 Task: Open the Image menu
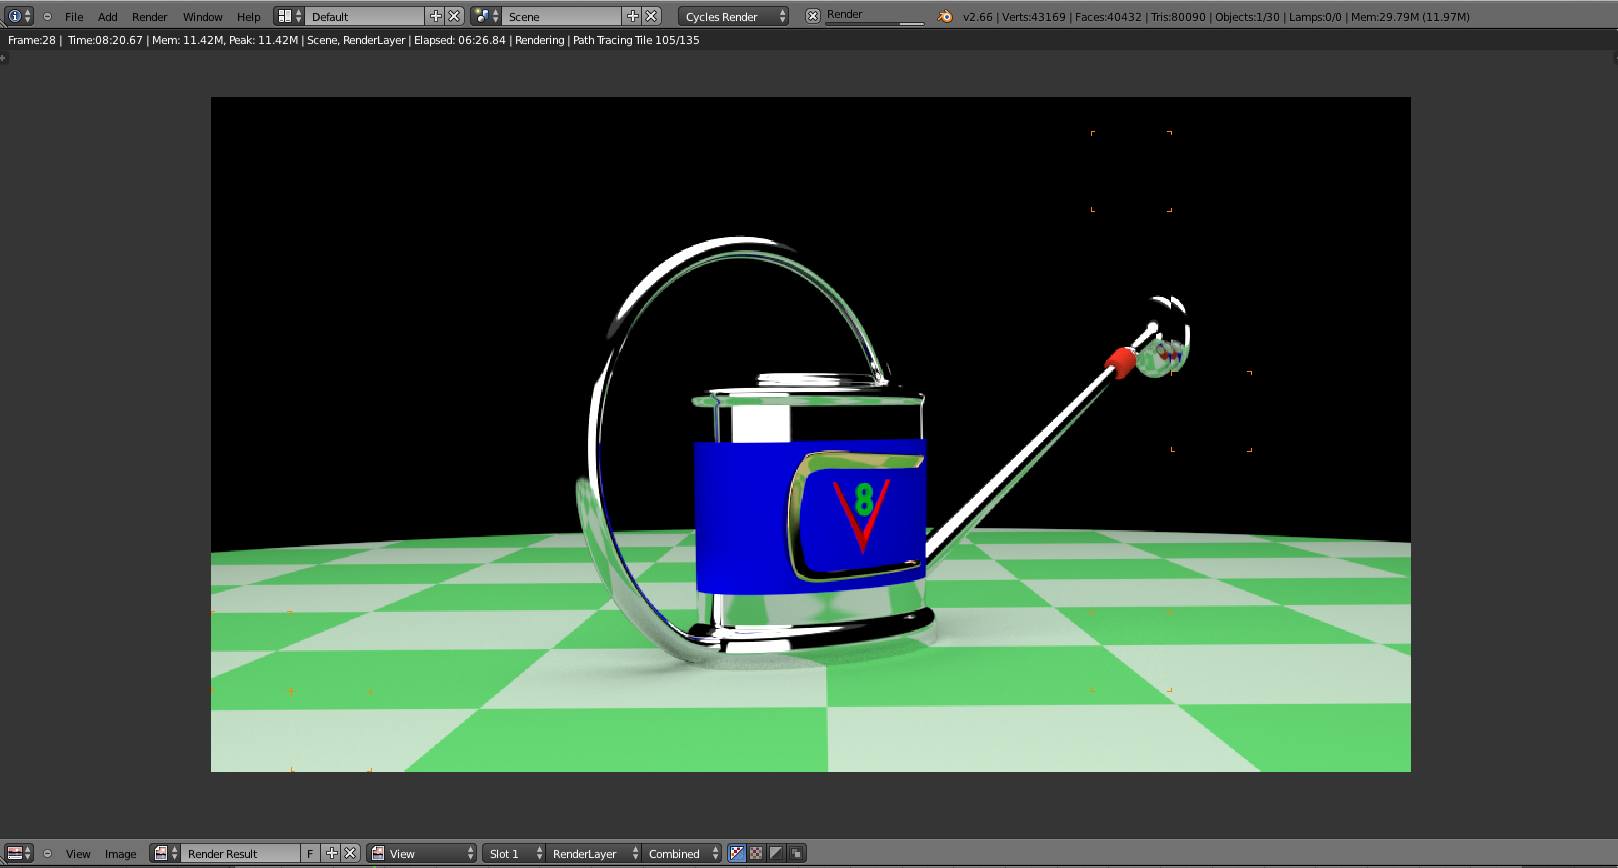point(120,854)
